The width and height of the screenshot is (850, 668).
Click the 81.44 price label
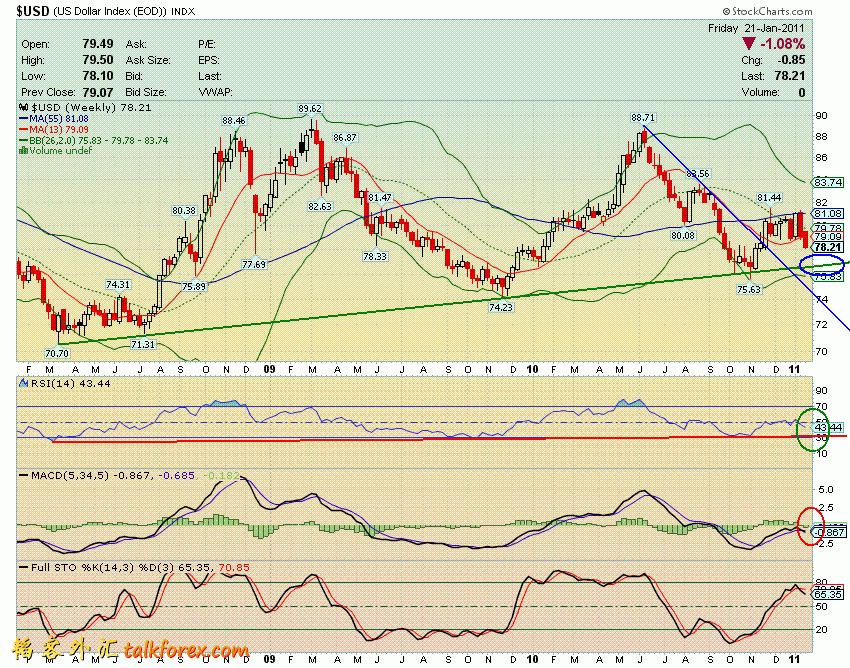pos(769,198)
